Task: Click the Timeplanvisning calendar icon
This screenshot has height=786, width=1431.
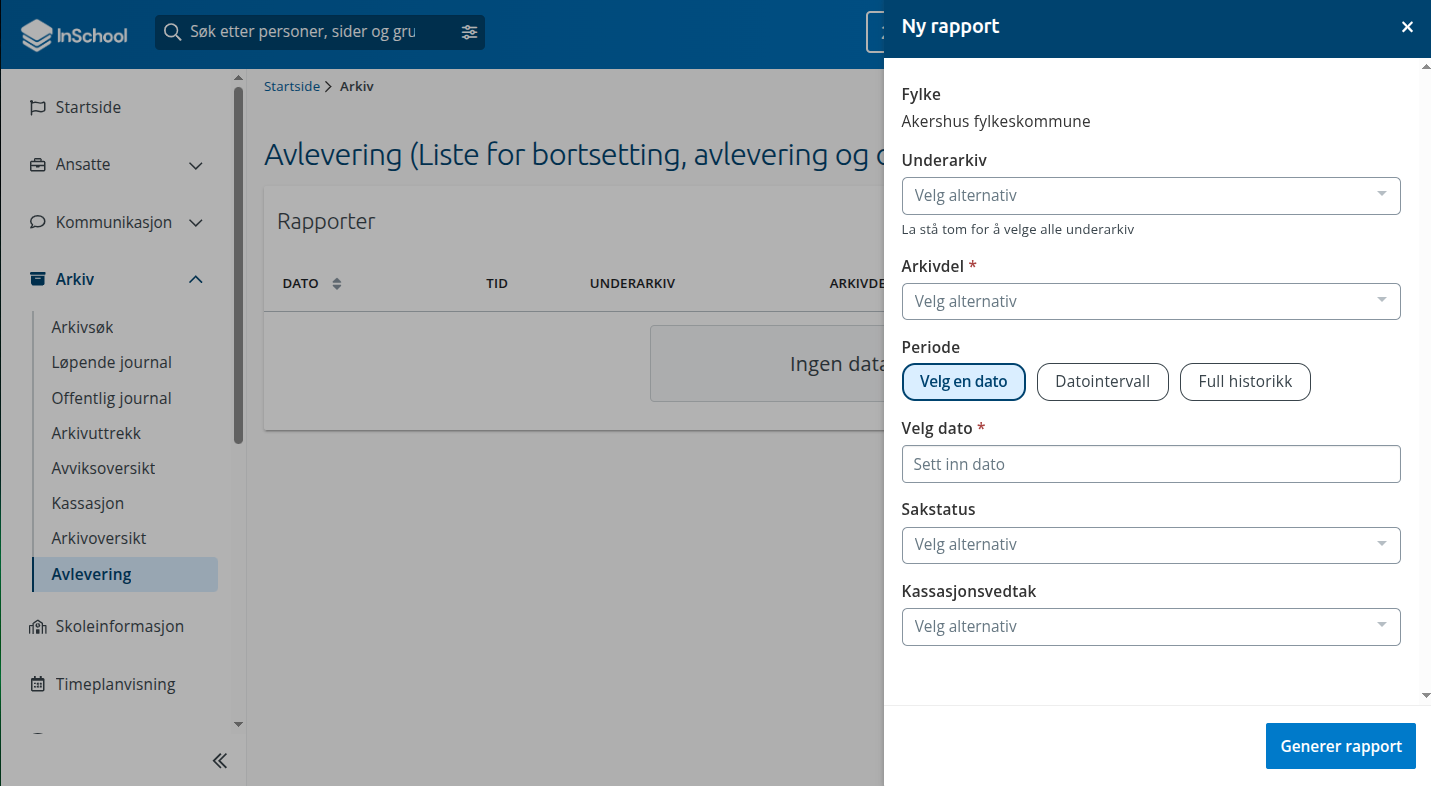Action: [x=38, y=685]
